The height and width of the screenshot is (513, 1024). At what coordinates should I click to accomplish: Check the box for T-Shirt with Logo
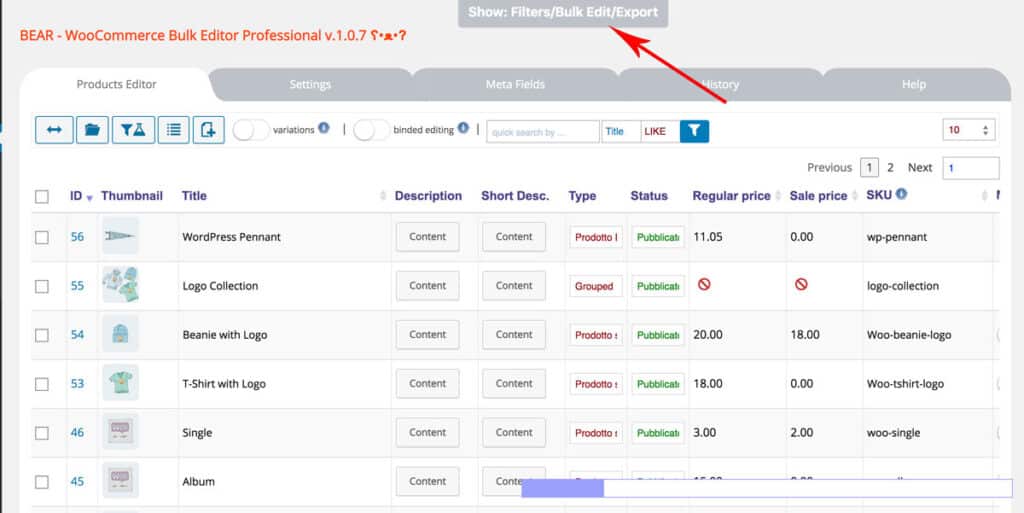42,384
